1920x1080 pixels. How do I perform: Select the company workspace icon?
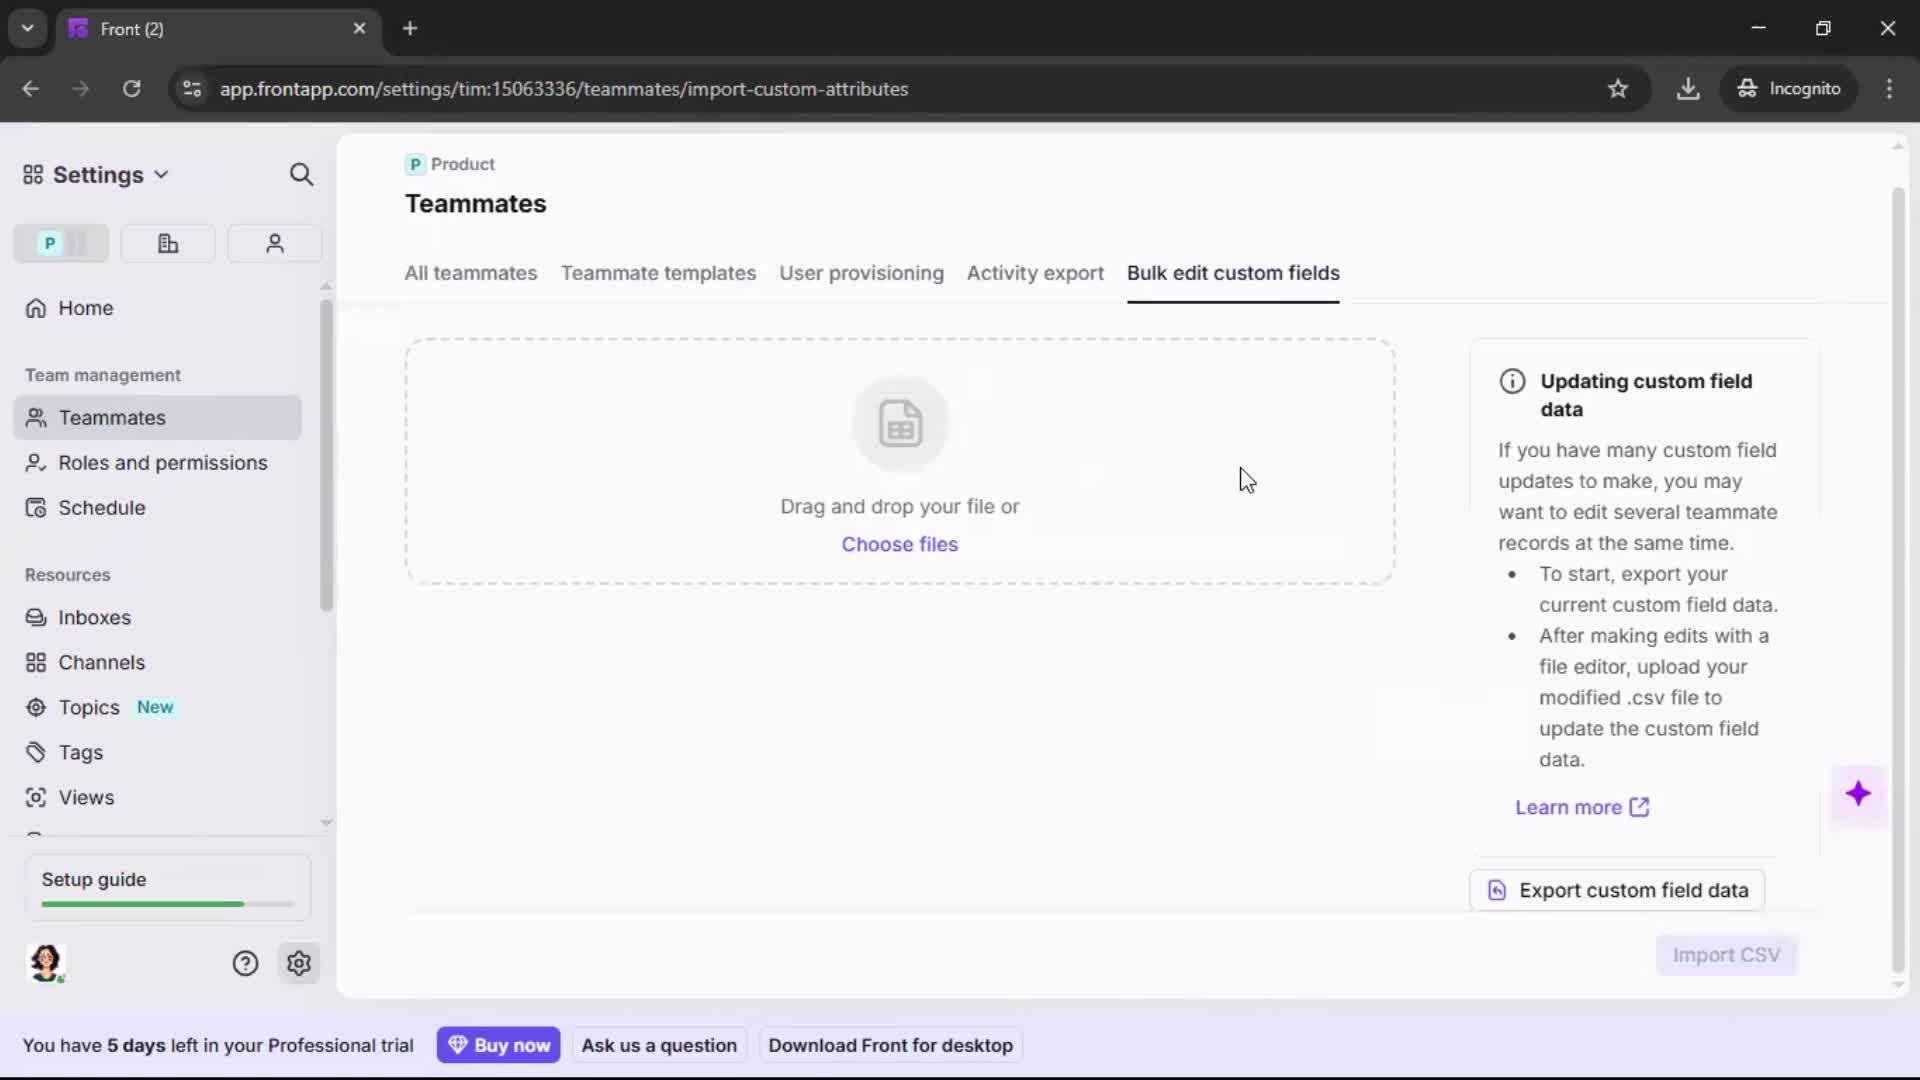point(167,243)
